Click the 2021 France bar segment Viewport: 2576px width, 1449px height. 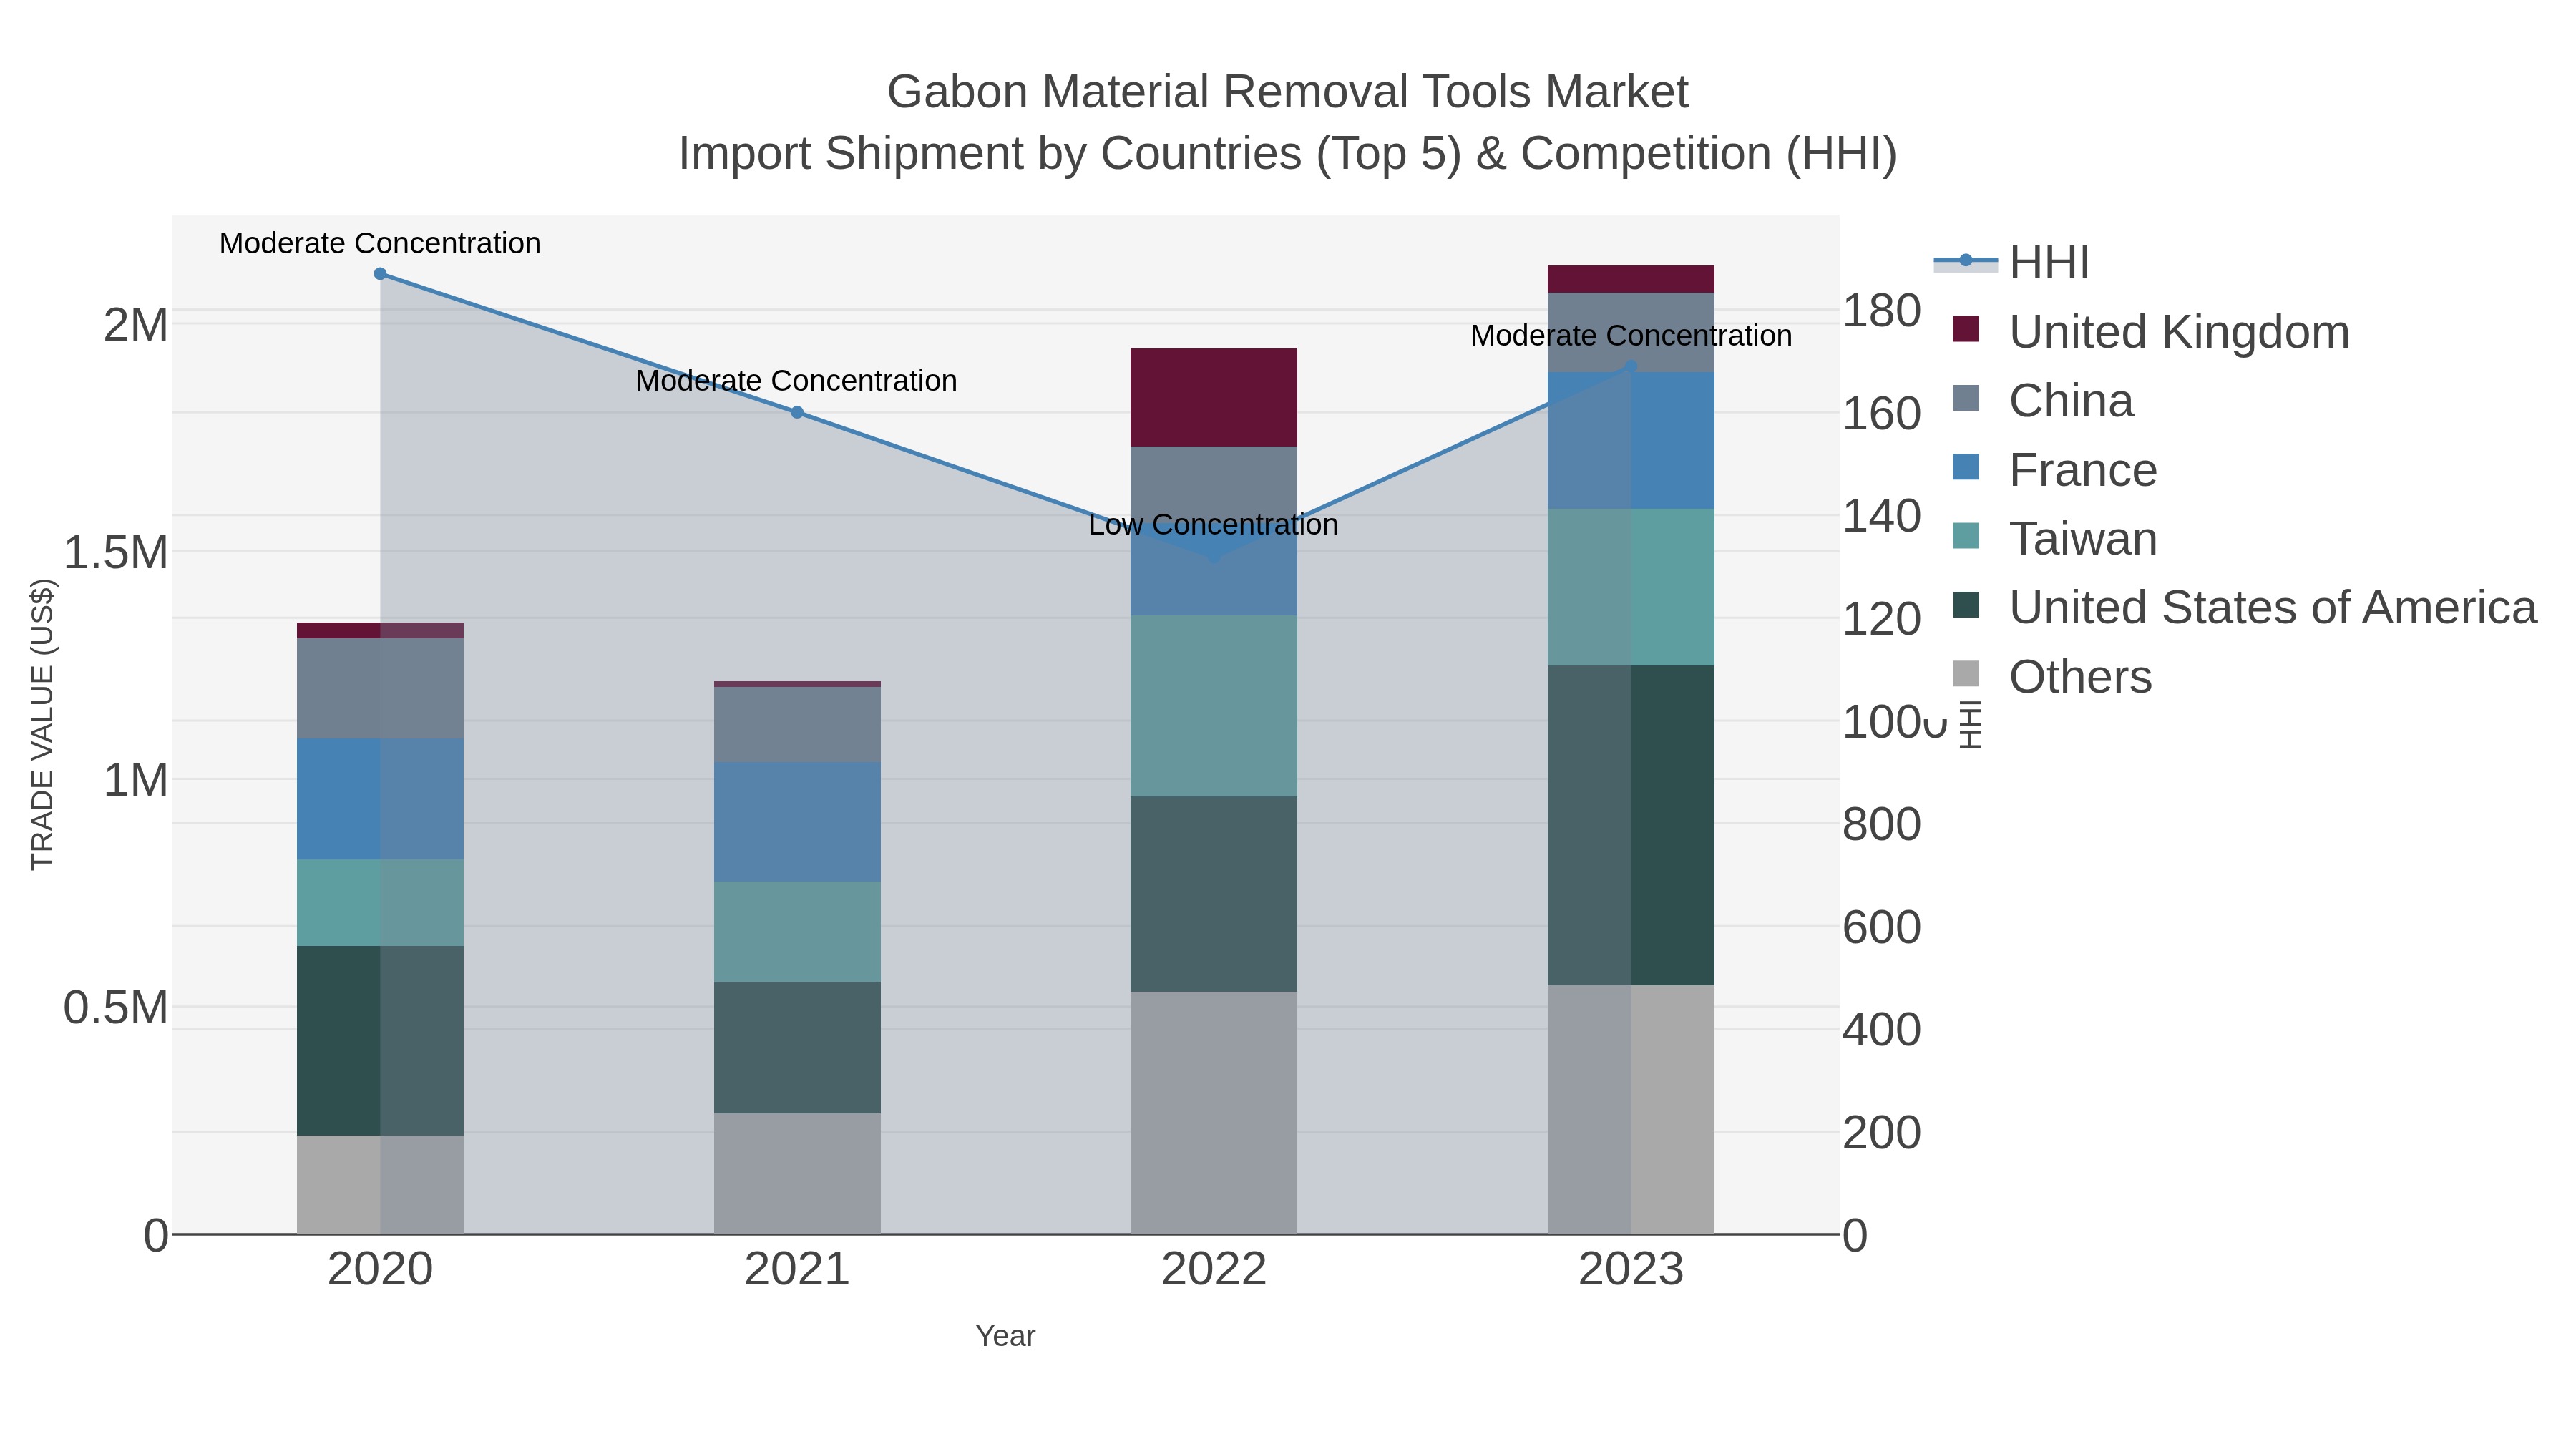tap(797, 822)
